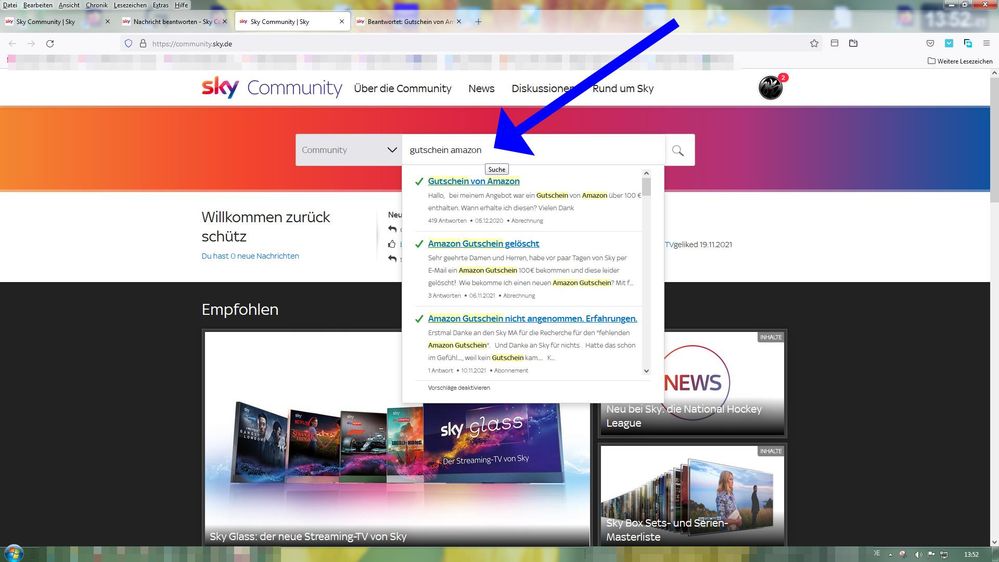Open the Chronik menu in the menu bar
This screenshot has width=999, height=562.
coord(96,5)
